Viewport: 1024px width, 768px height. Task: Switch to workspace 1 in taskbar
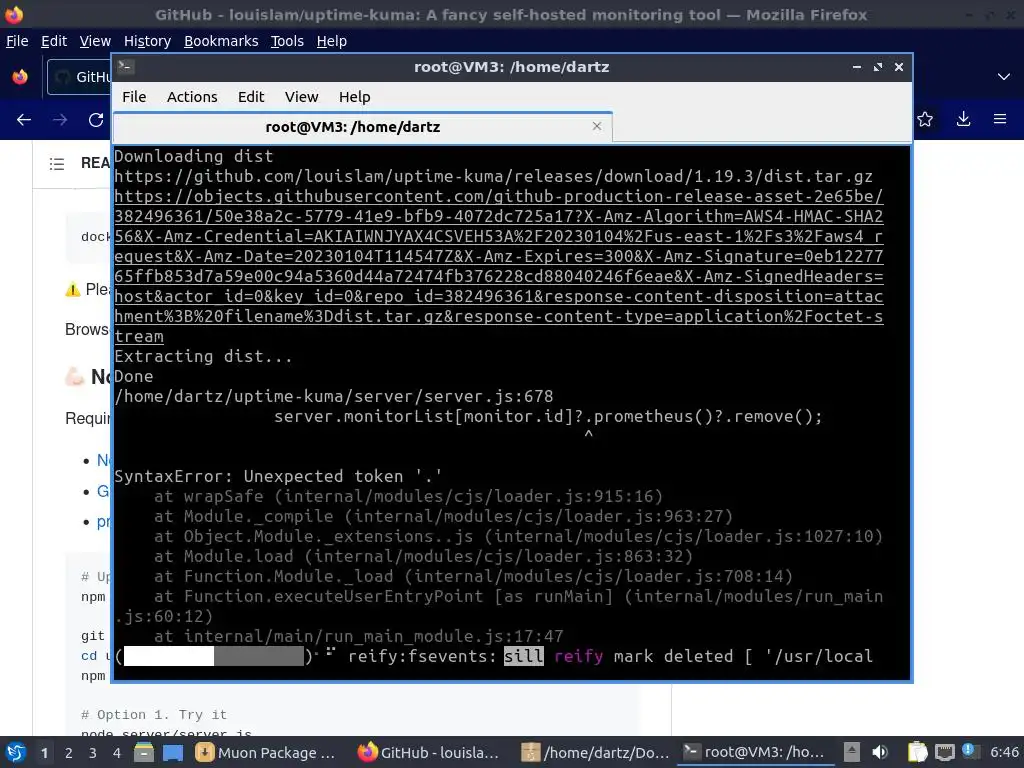[x=44, y=753]
